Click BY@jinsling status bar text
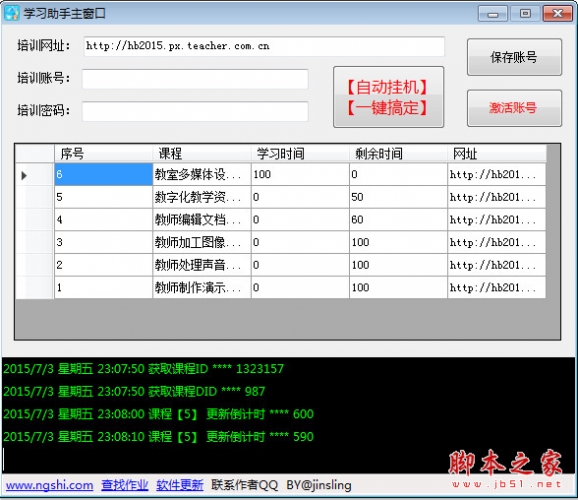The width and height of the screenshot is (578, 500). point(319,485)
